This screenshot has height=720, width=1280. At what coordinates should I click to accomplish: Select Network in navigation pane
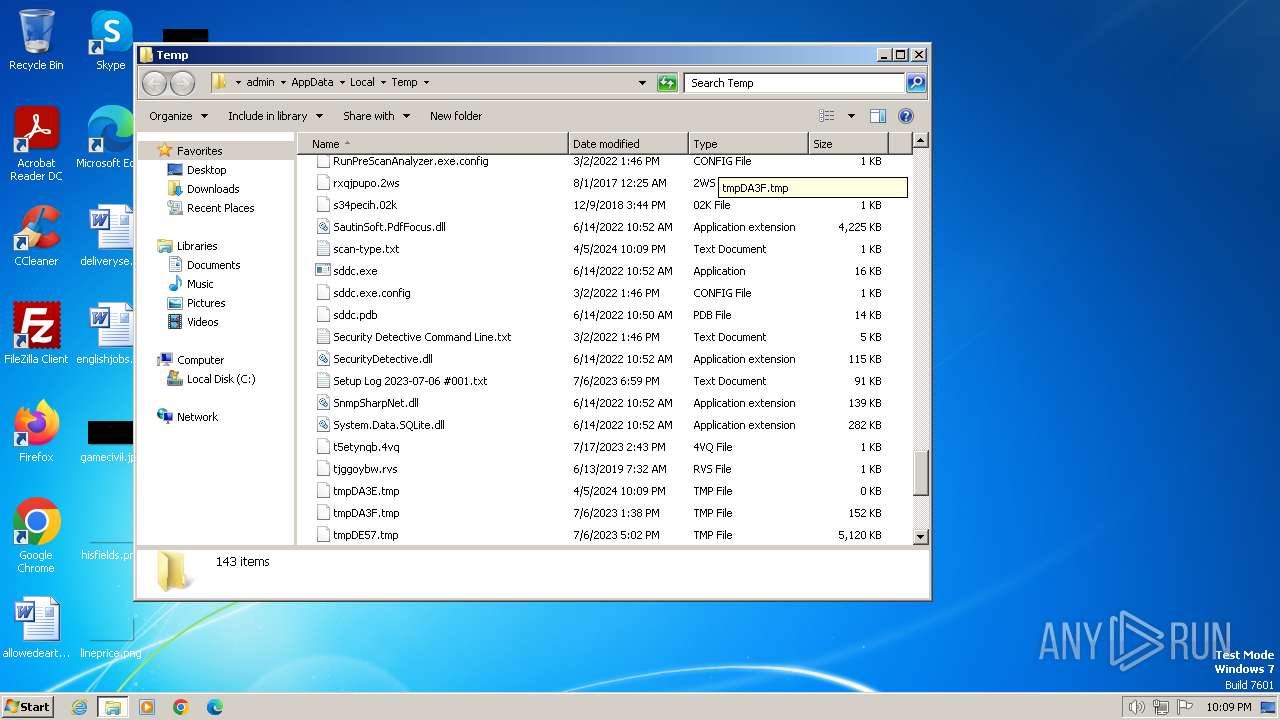click(197, 417)
